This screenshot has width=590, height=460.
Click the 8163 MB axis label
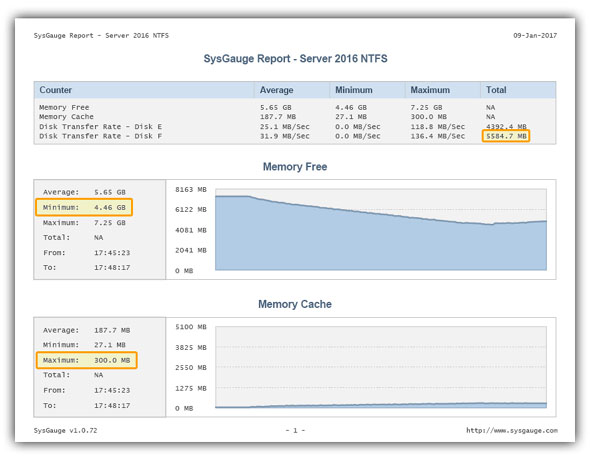point(191,190)
